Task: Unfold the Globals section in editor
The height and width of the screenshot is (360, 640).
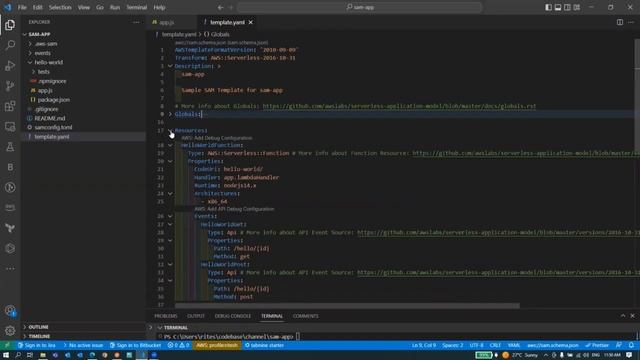Action: click(x=170, y=114)
